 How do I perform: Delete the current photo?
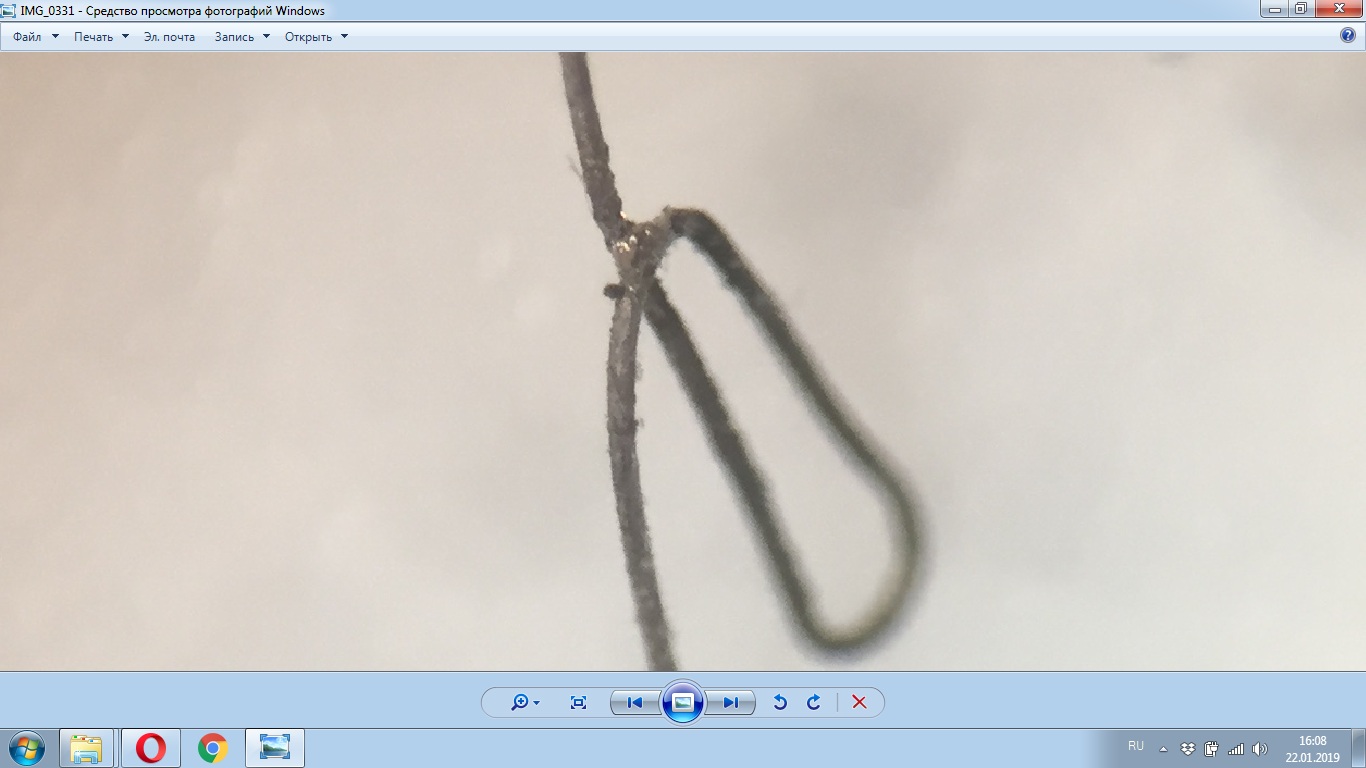coord(859,702)
